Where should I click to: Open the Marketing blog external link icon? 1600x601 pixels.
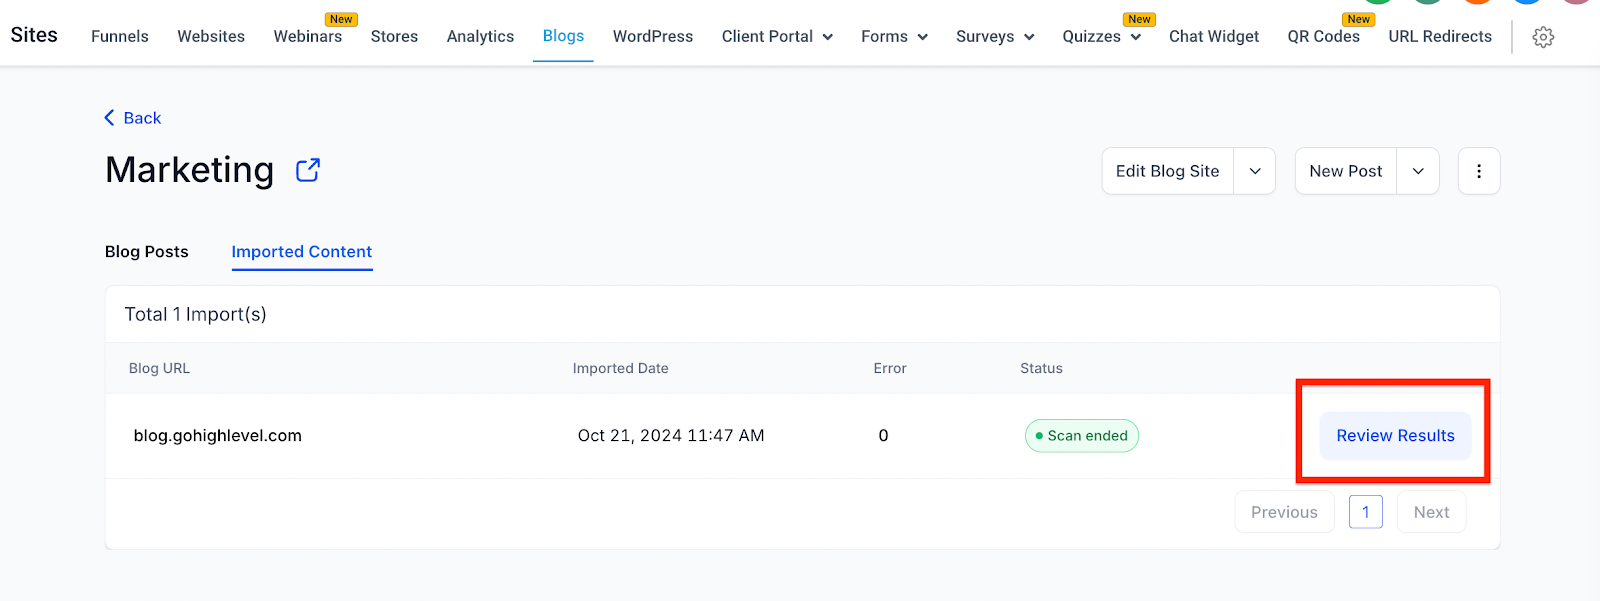[308, 170]
